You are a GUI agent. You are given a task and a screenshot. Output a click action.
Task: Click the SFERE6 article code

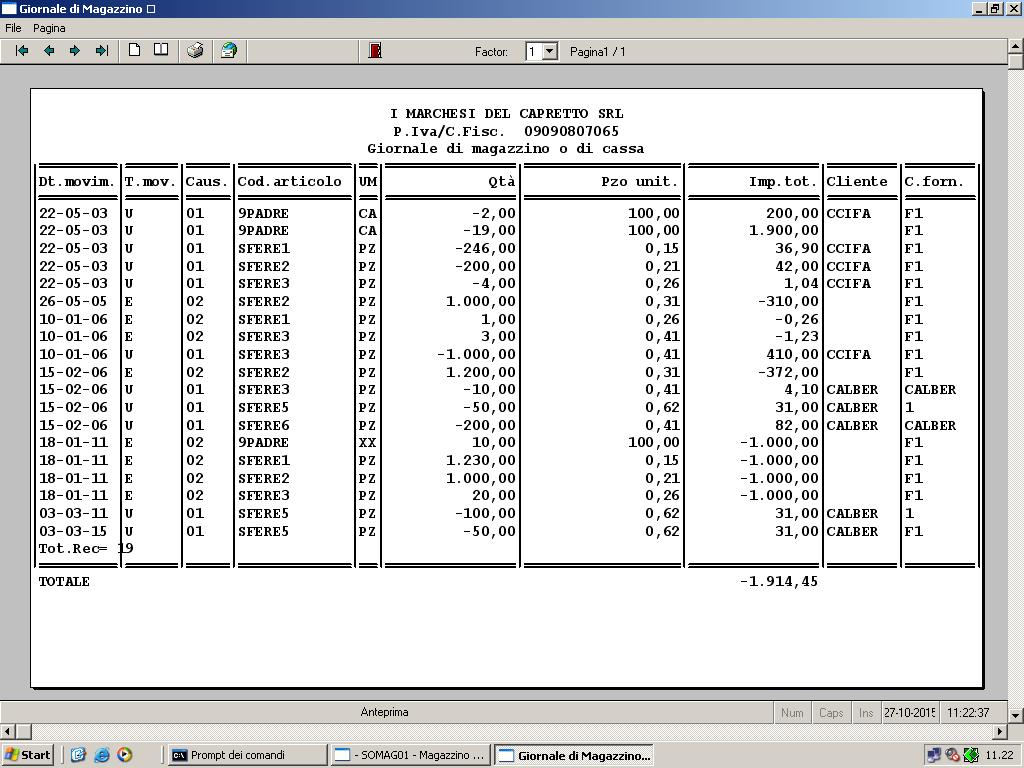coord(263,425)
